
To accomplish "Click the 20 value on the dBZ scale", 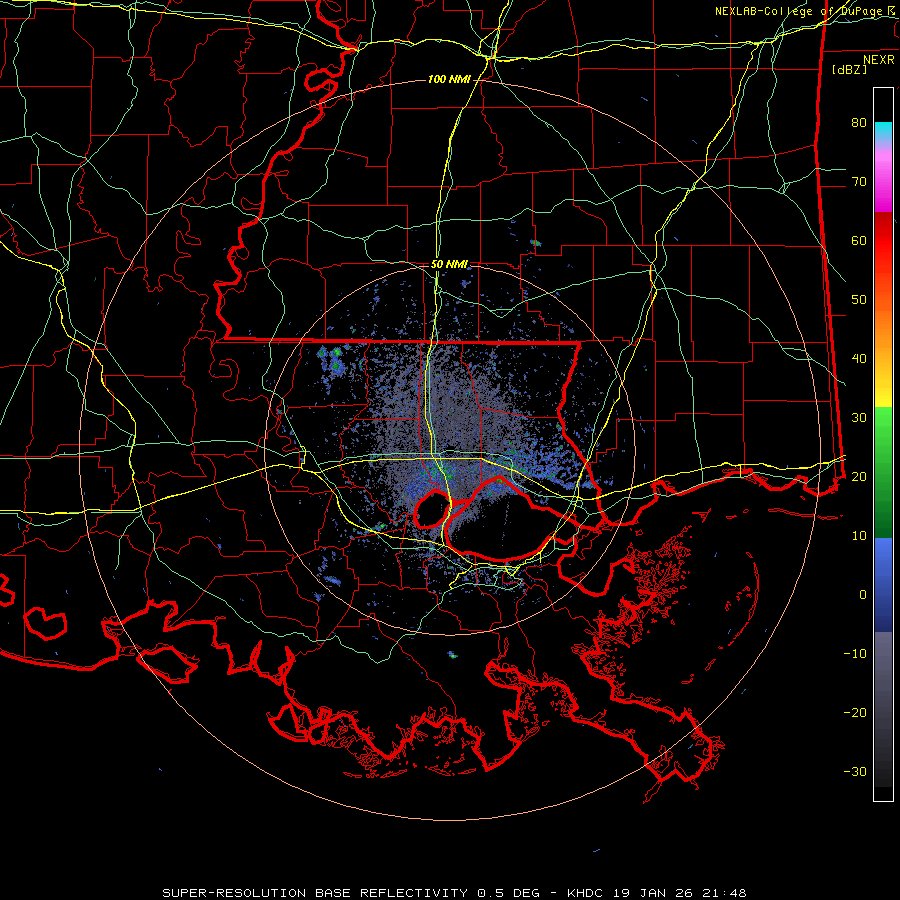I will (859, 477).
